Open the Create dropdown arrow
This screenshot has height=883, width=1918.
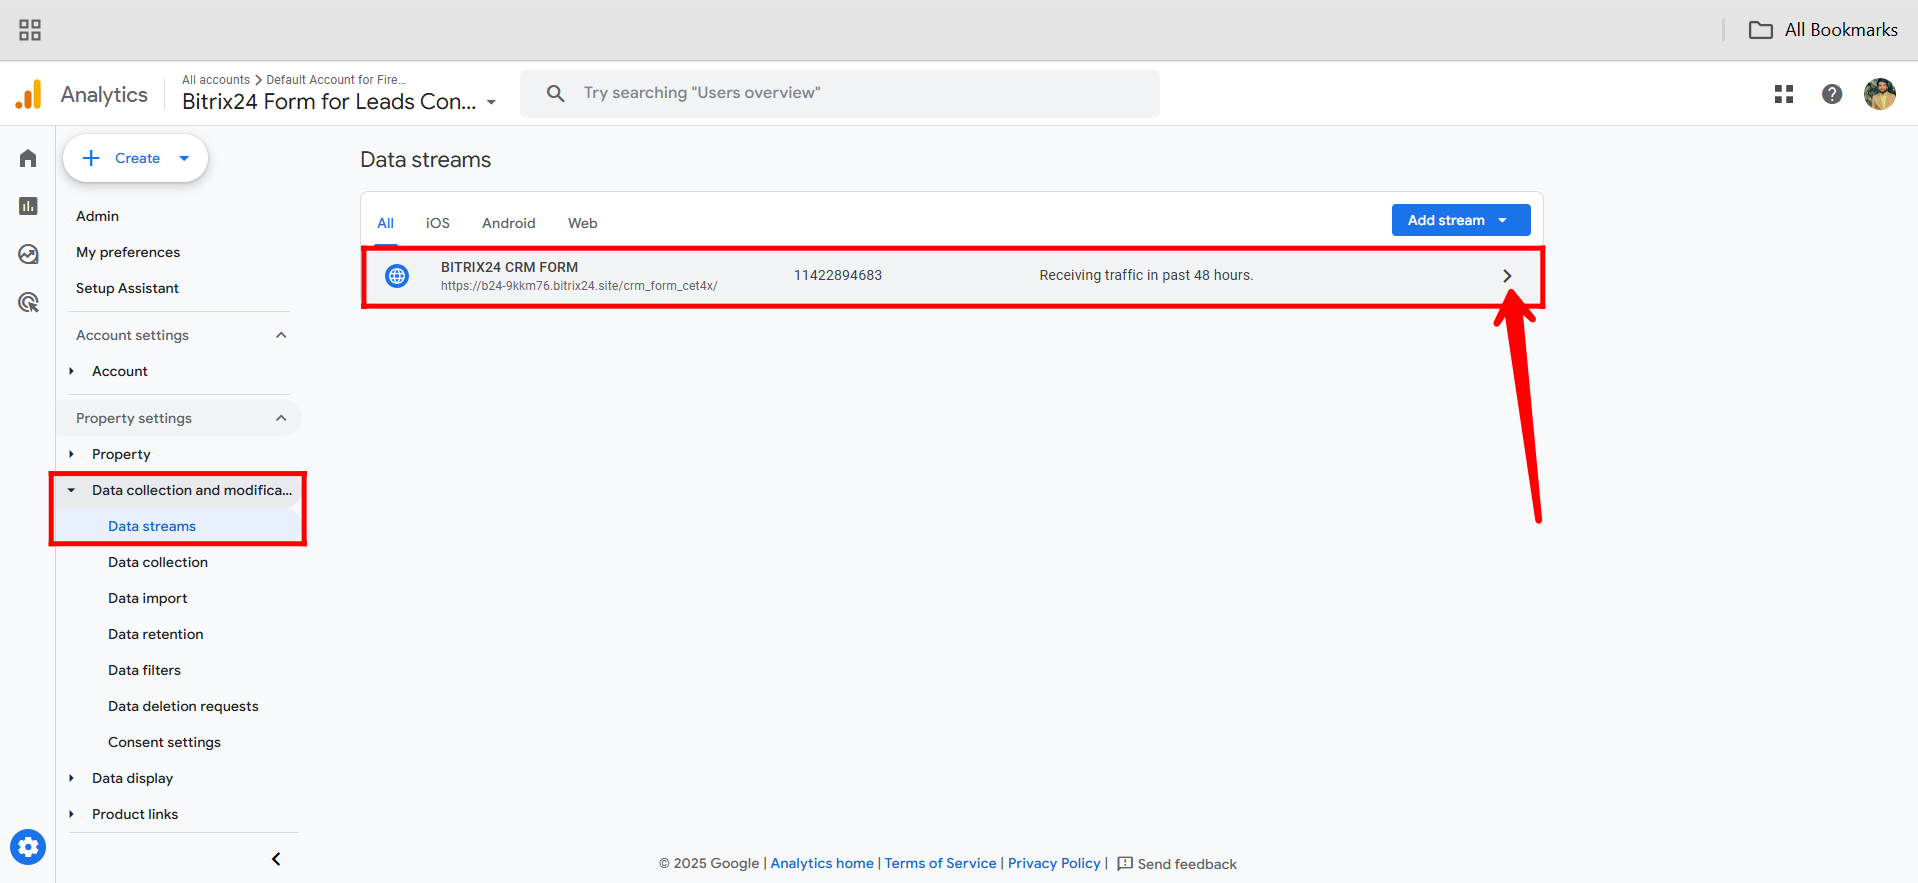[x=184, y=158]
